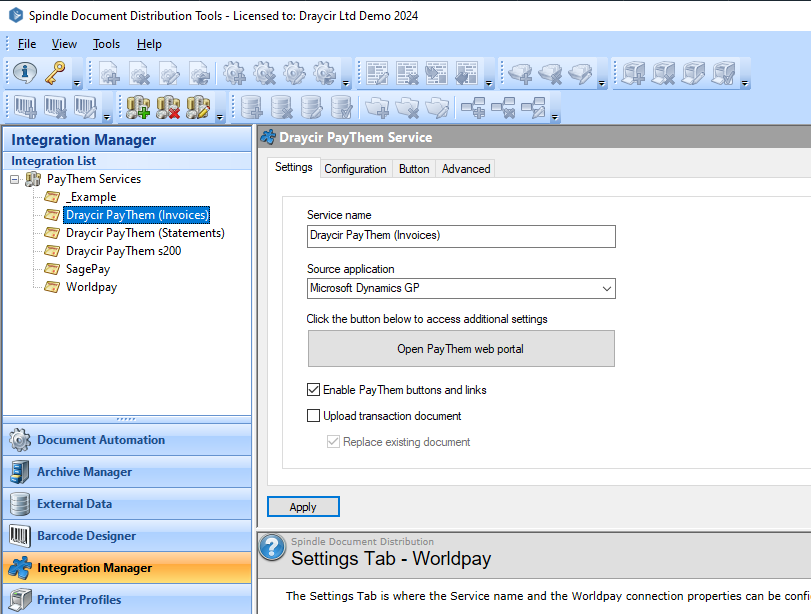This screenshot has width=811, height=614.
Task: Click the import template arrow icon
Action: tap(437, 73)
